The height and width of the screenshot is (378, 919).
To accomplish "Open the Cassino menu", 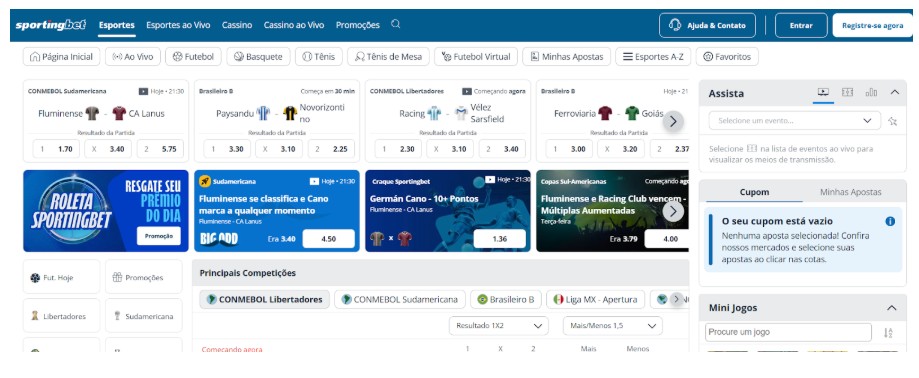I will pos(237,25).
